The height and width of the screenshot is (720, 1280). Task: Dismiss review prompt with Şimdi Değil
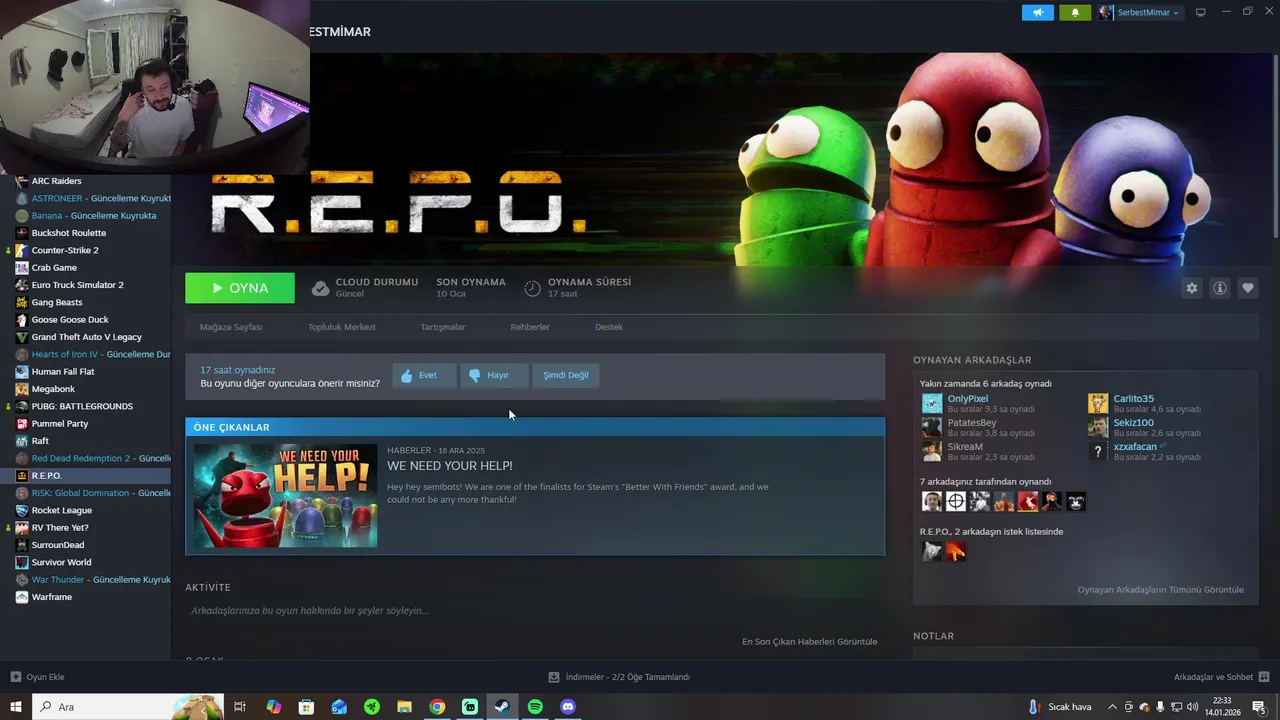[566, 375]
